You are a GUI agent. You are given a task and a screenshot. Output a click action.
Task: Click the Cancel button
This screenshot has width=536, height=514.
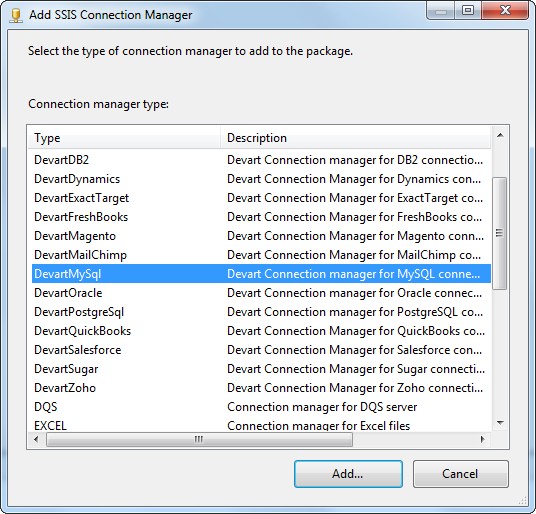click(460, 474)
